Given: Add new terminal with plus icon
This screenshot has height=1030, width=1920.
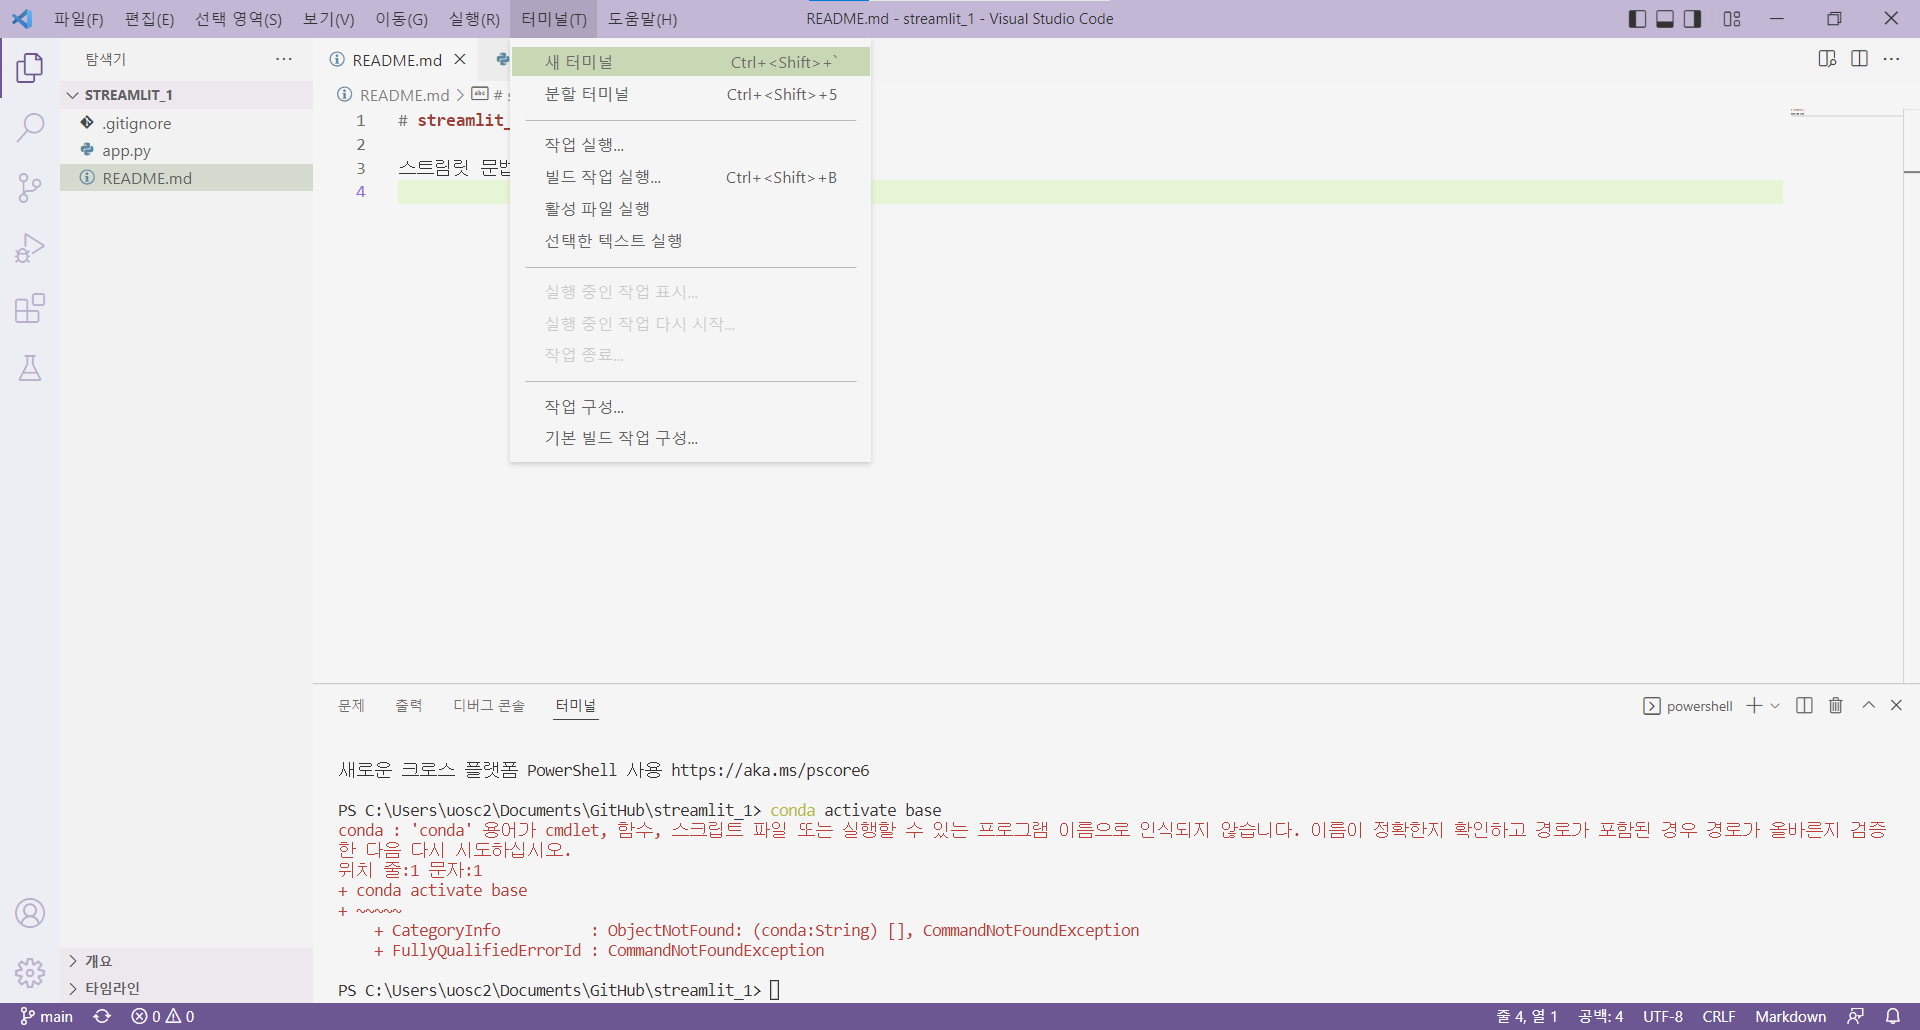Looking at the screenshot, I should pos(1754,706).
